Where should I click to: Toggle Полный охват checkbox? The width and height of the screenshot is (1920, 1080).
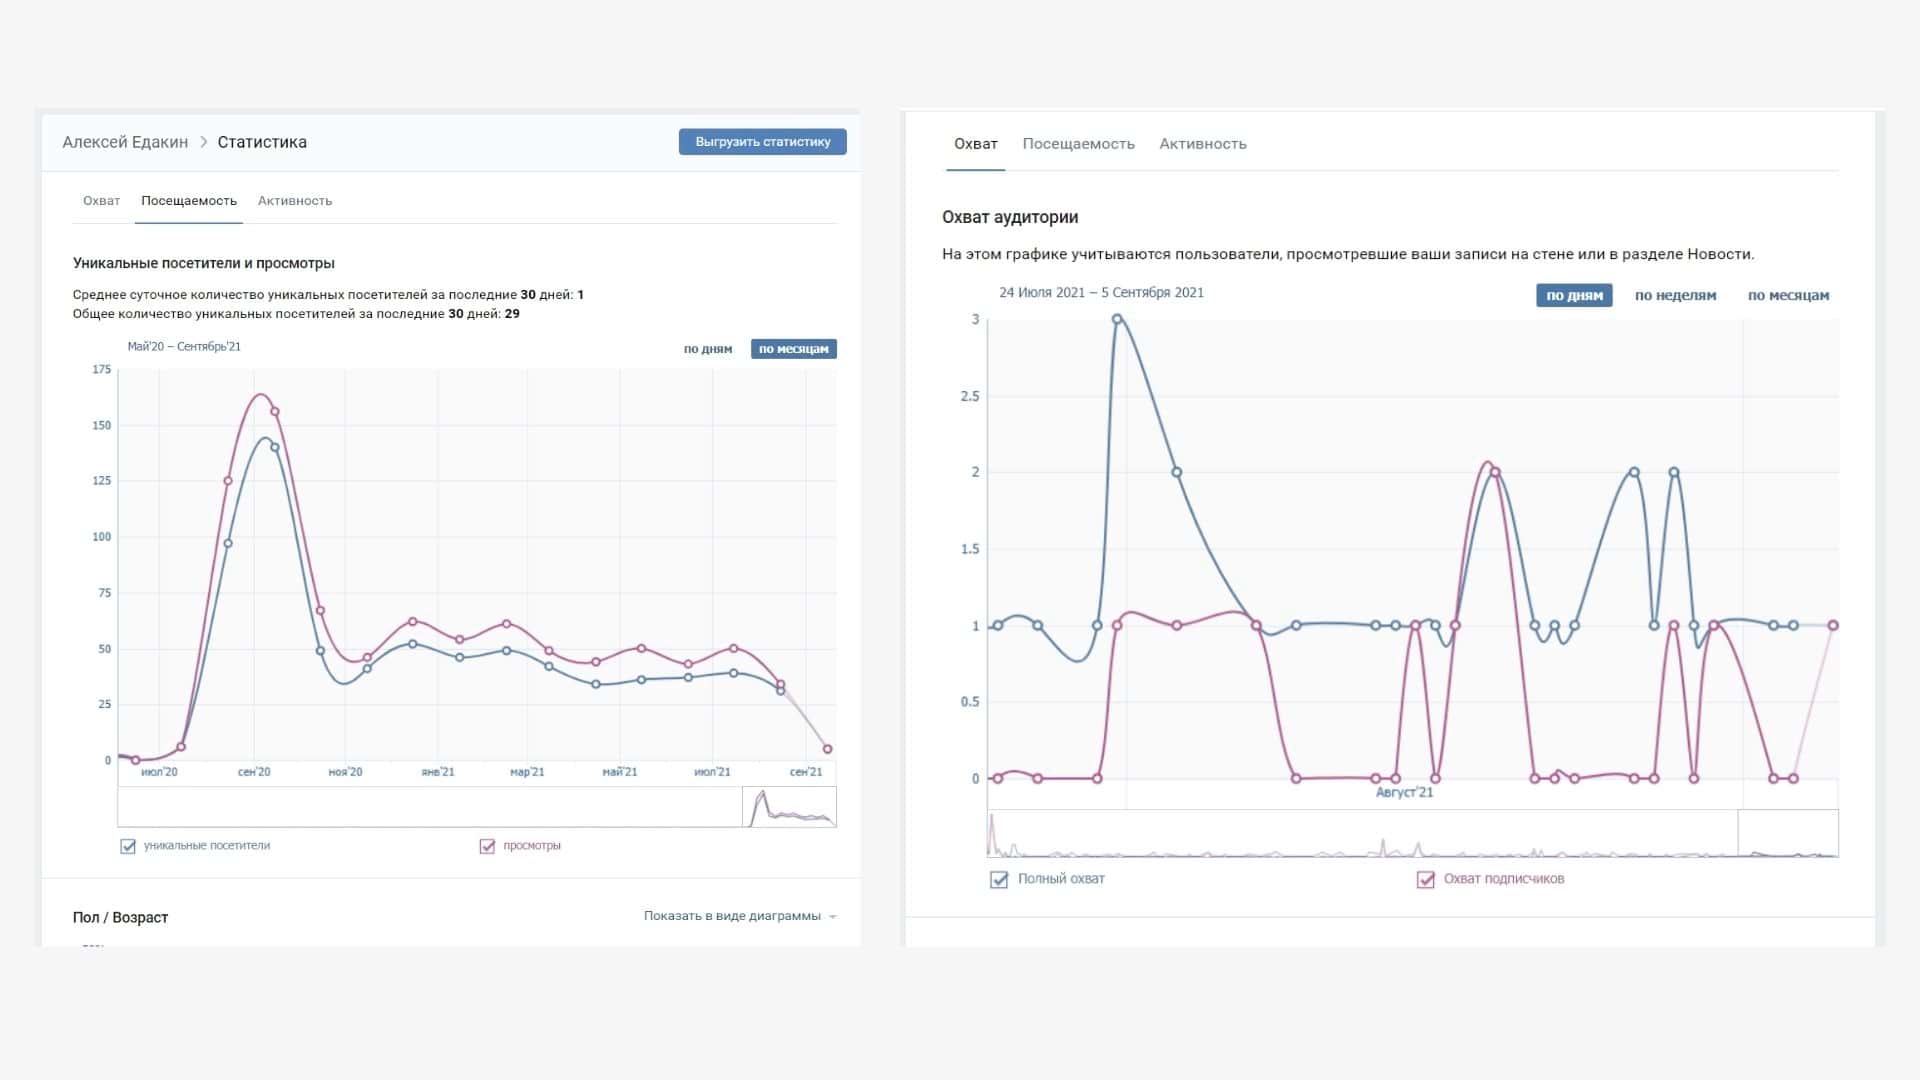[999, 880]
